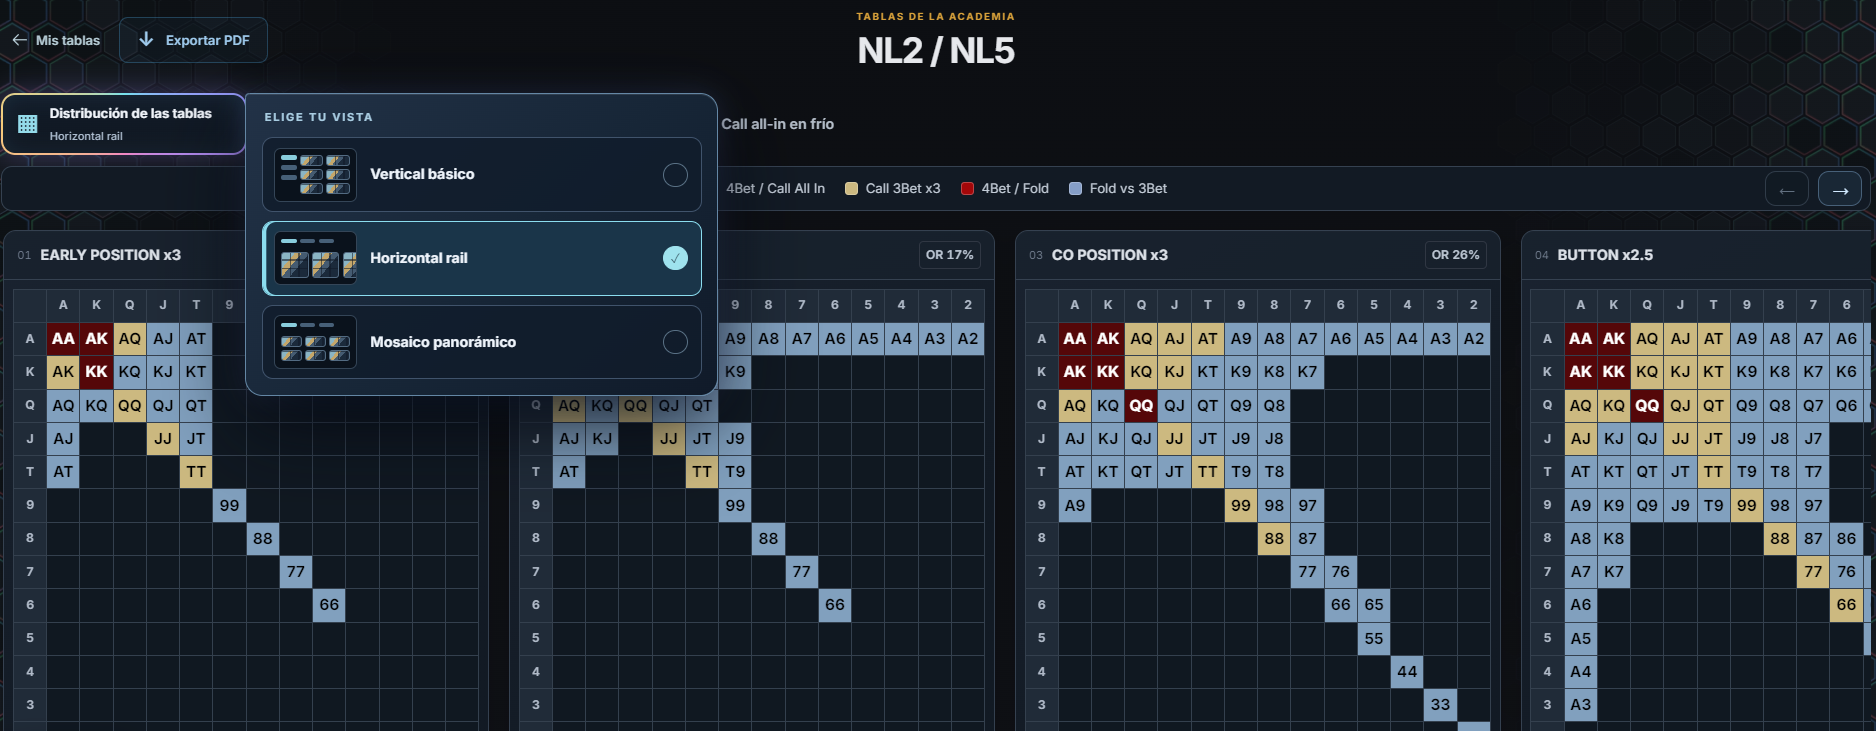The width and height of the screenshot is (1876, 731).
Task: Select the Horizontal rail checked radio
Action: click(x=675, y=258)
